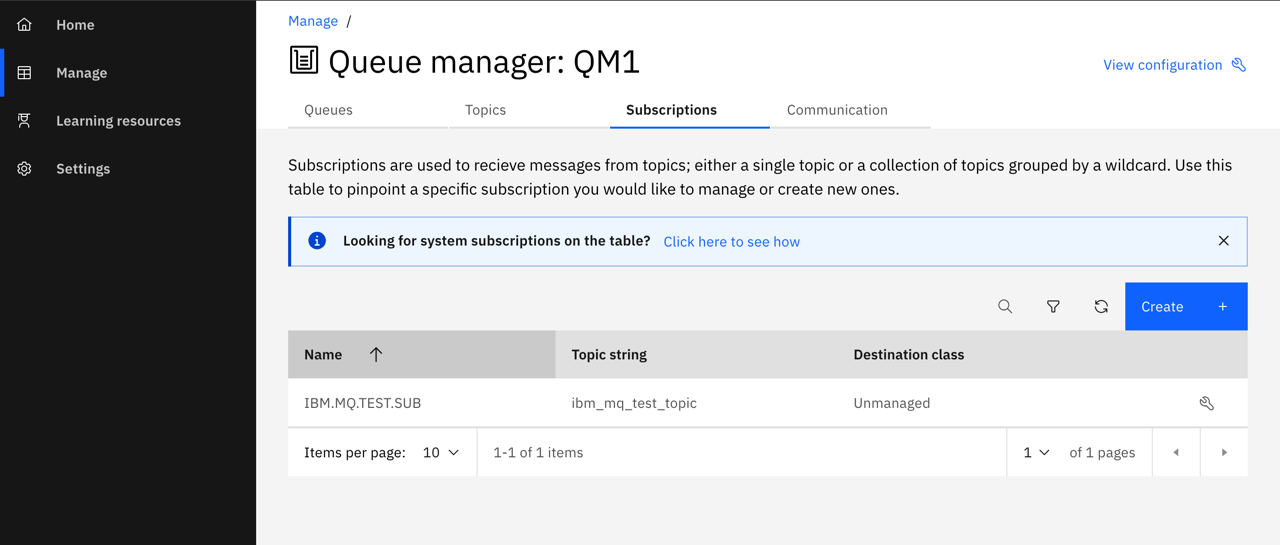
Task: Click the Learning resources icon
Action: 25,121
